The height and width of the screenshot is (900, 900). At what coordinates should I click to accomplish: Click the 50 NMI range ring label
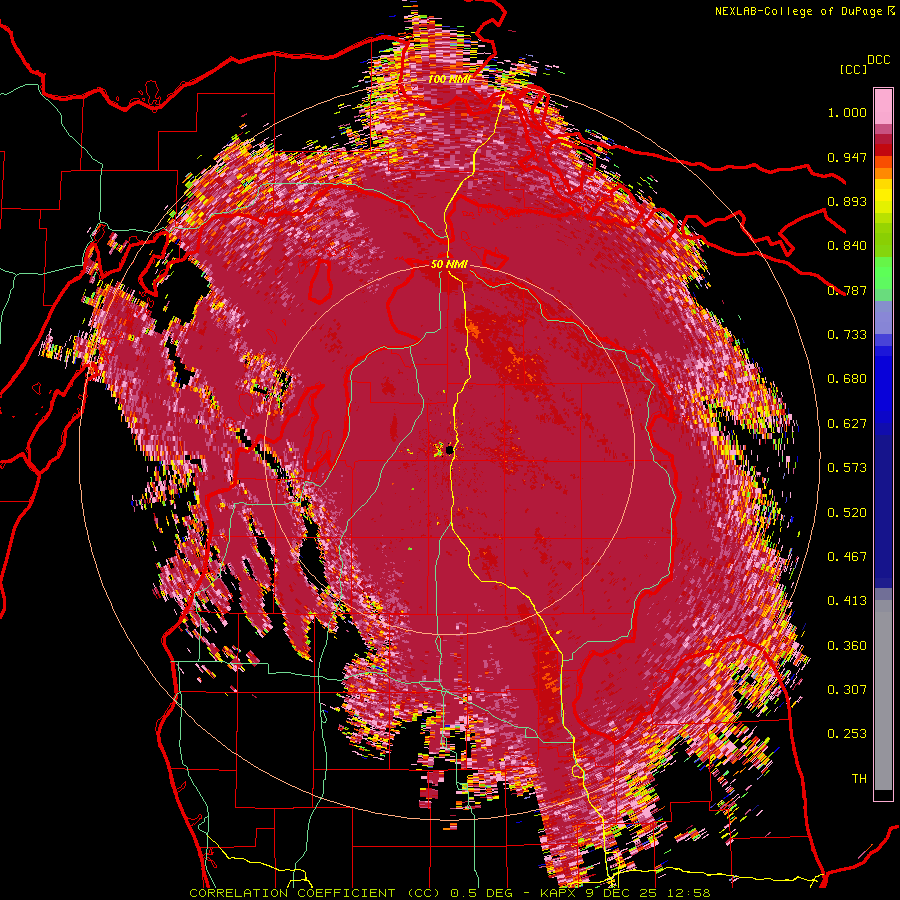pos(449,265)
